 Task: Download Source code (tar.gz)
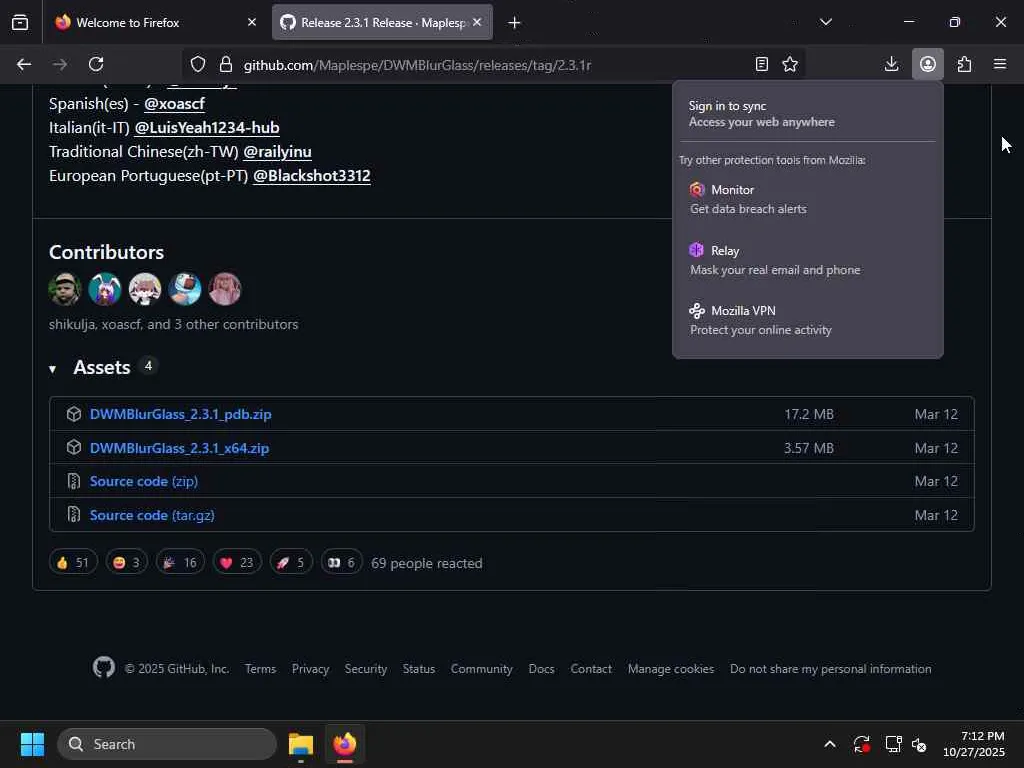[152, 515]
